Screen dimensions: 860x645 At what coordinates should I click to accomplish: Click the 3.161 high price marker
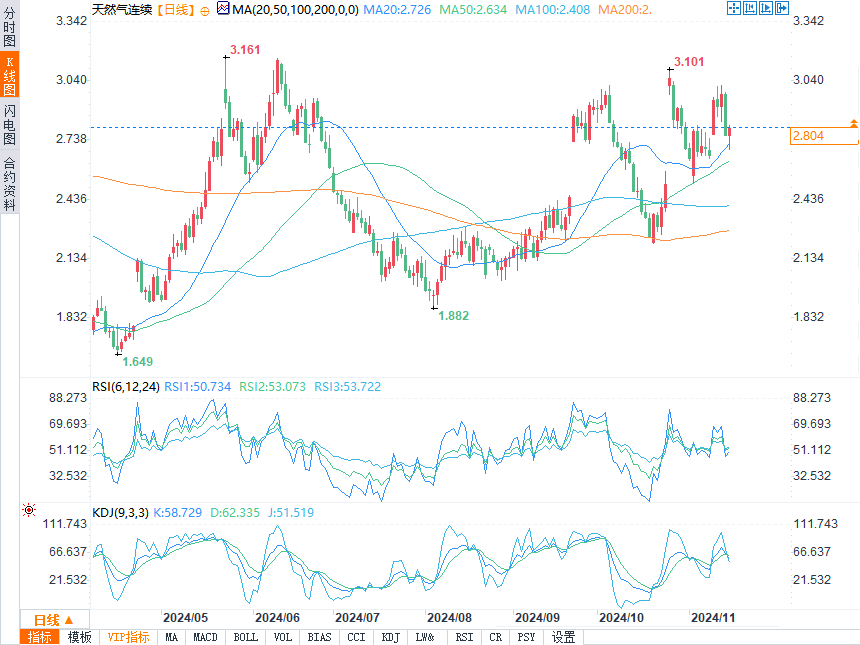245,50
